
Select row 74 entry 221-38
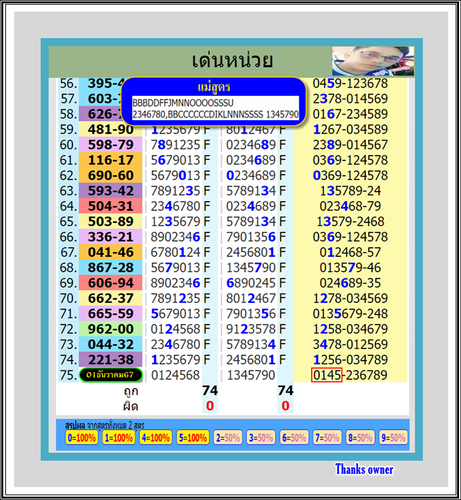(x=111, y=360)
